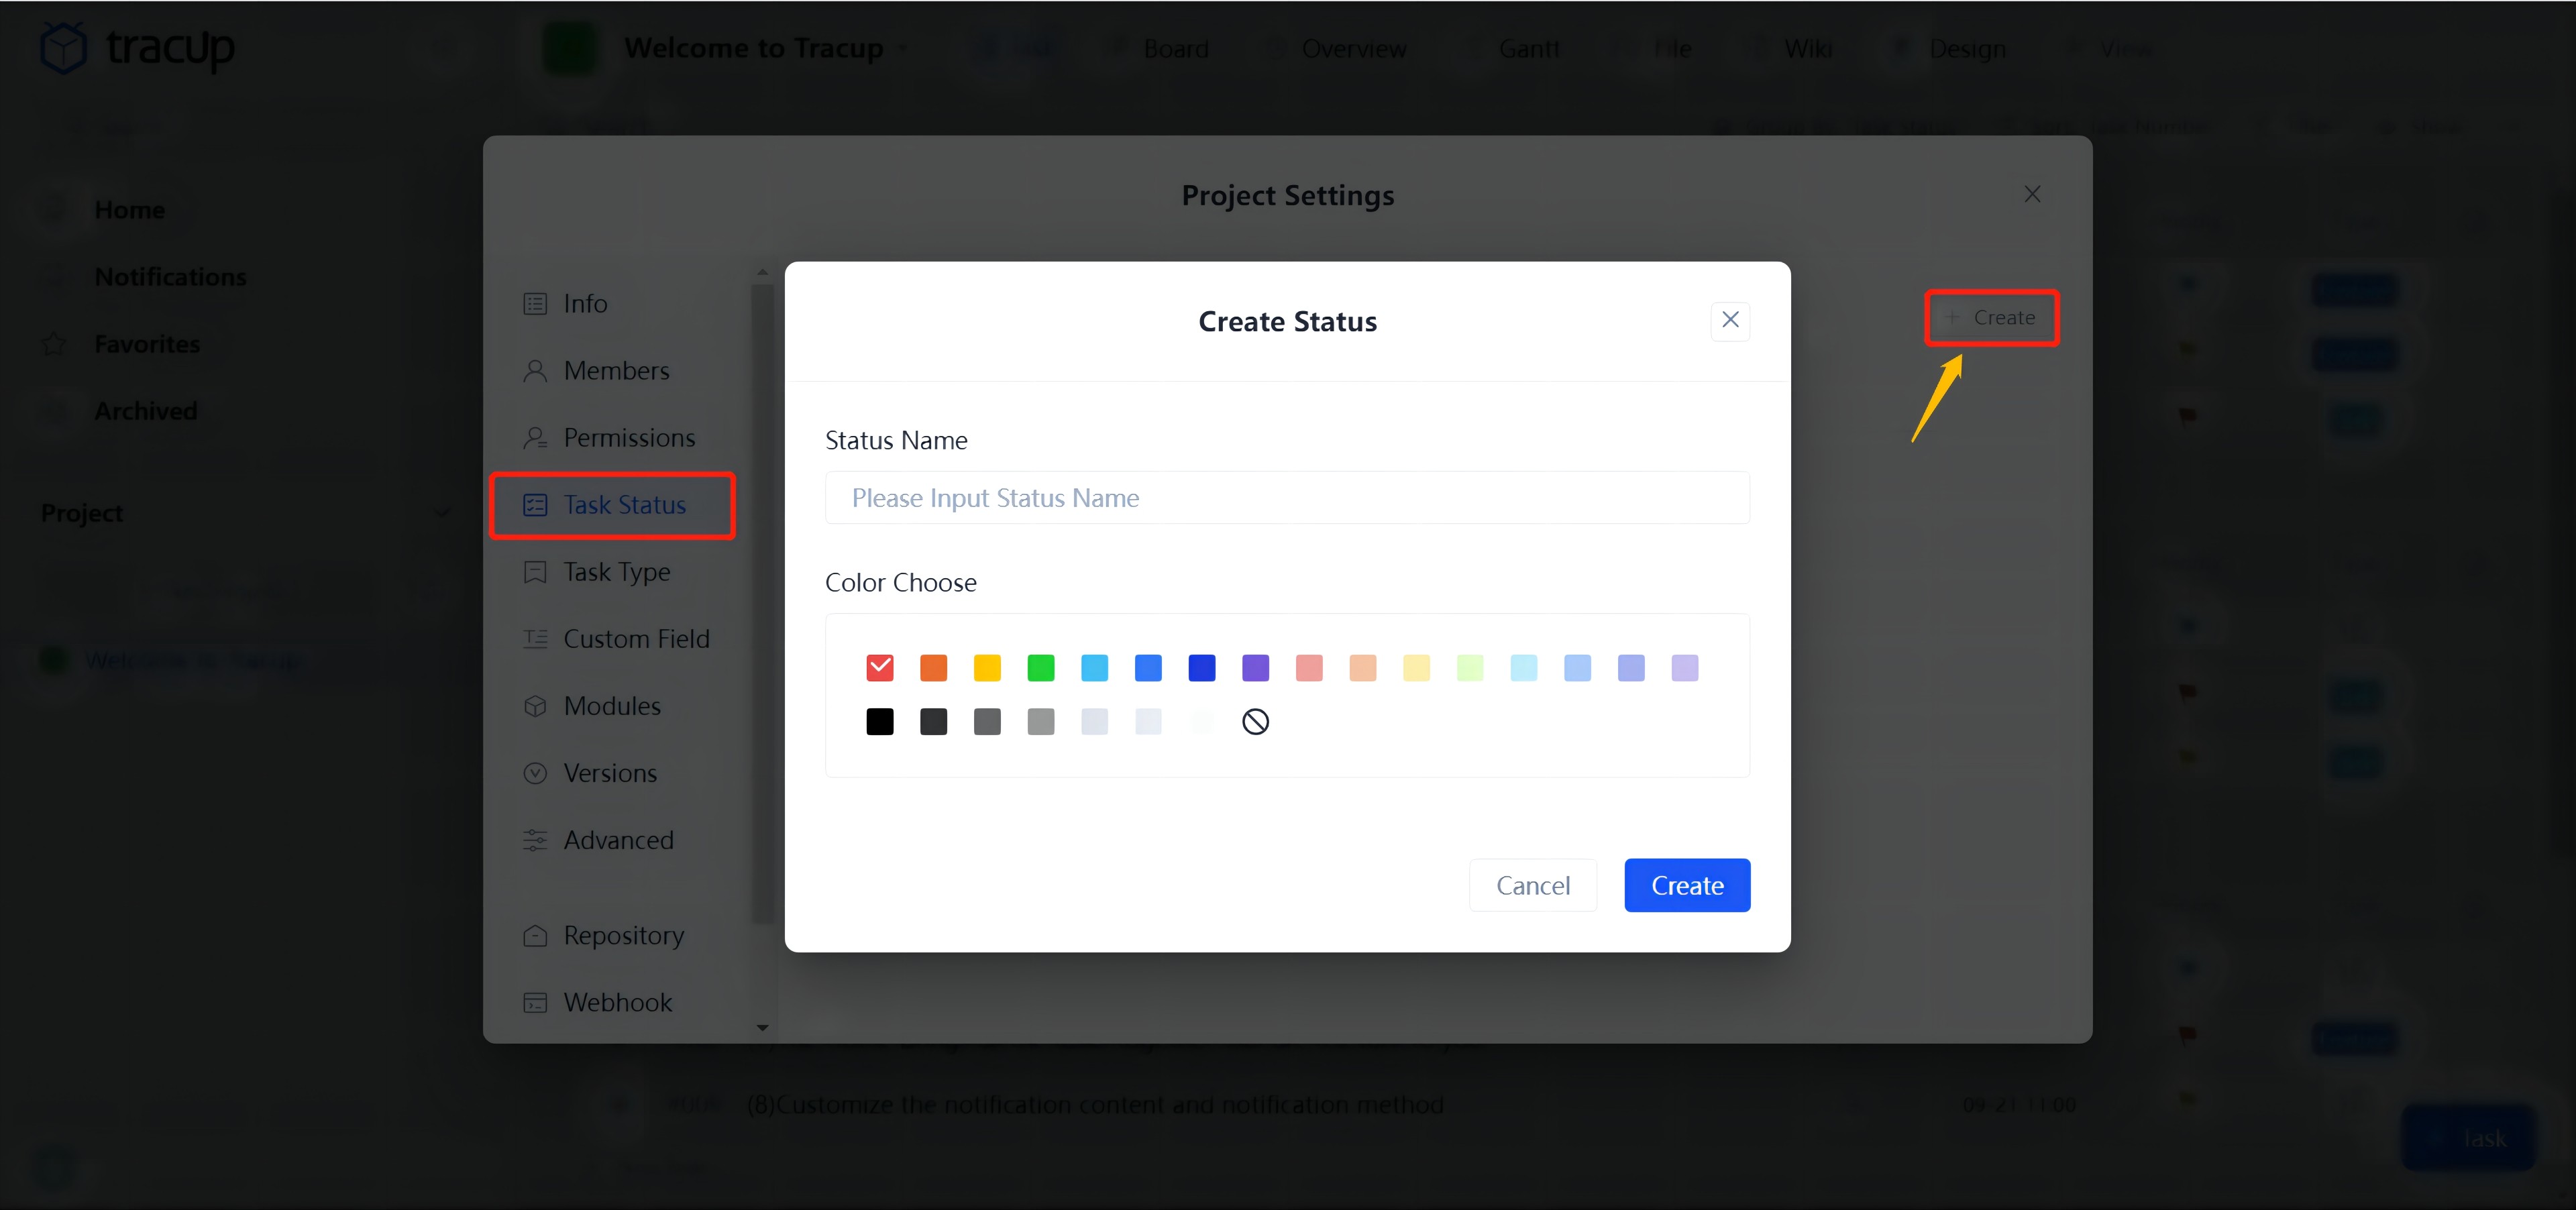Viewport: 2576px width, 1210px height.
Task: Open the Custom Field settings tab
Action: 636,639
